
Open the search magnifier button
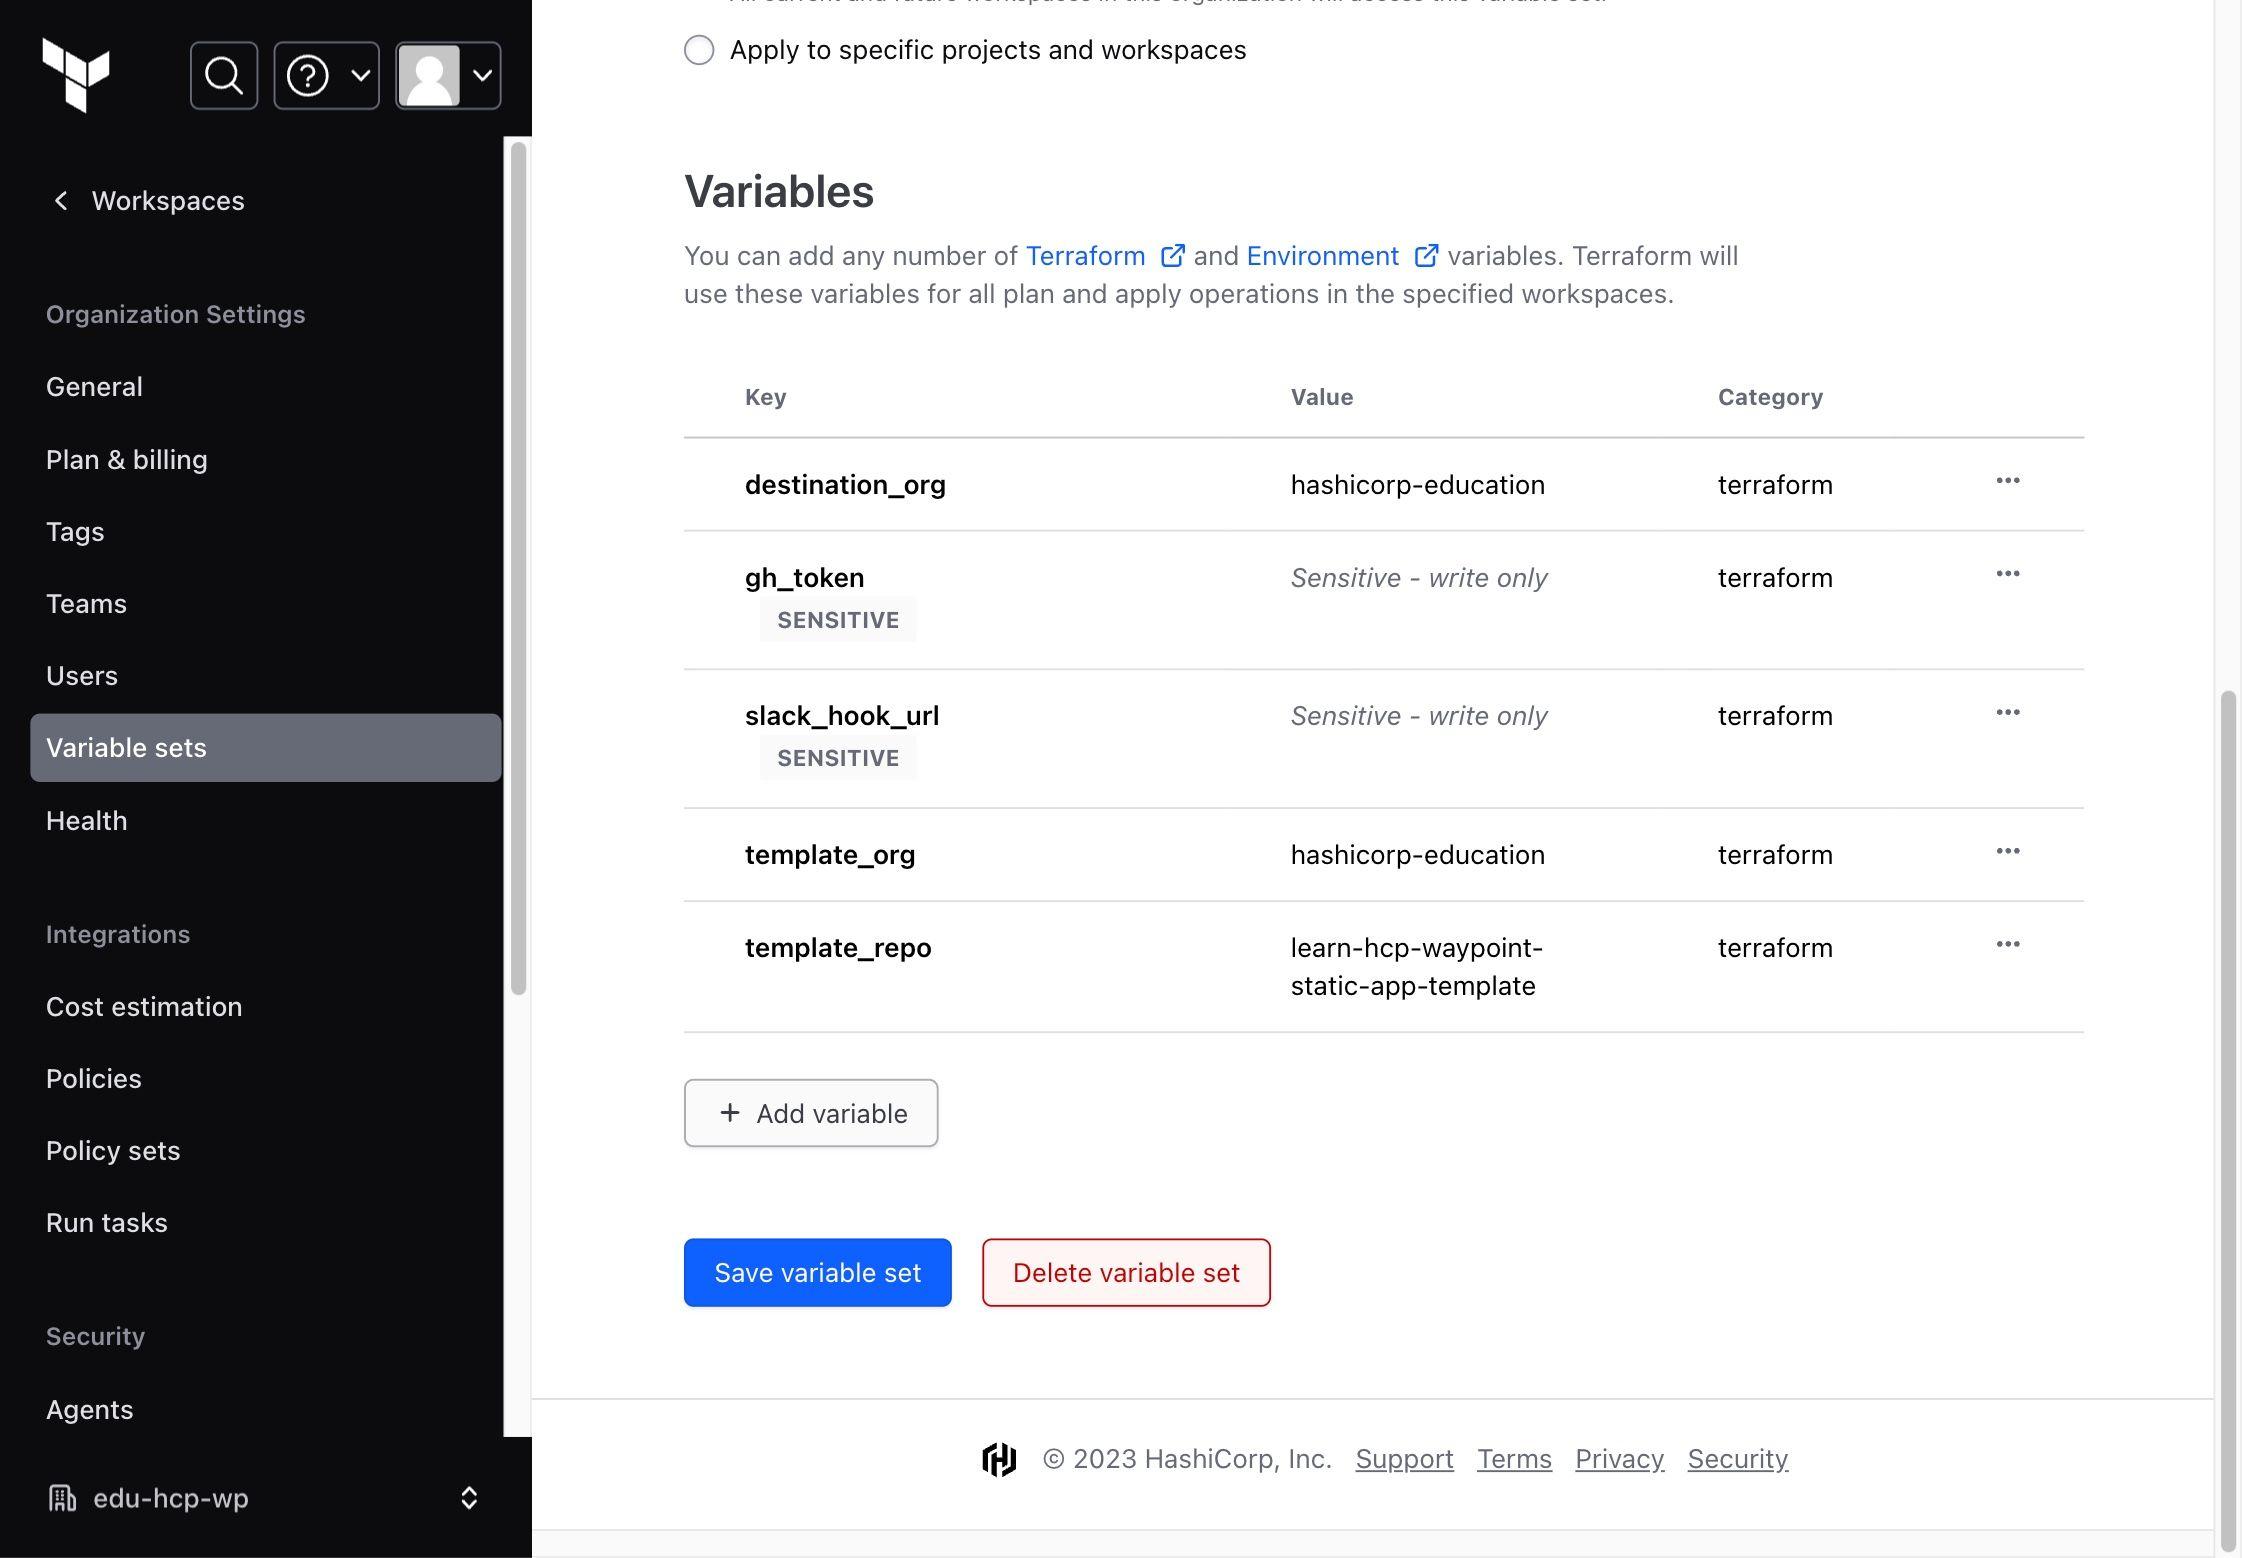click(x=224, y=75)
